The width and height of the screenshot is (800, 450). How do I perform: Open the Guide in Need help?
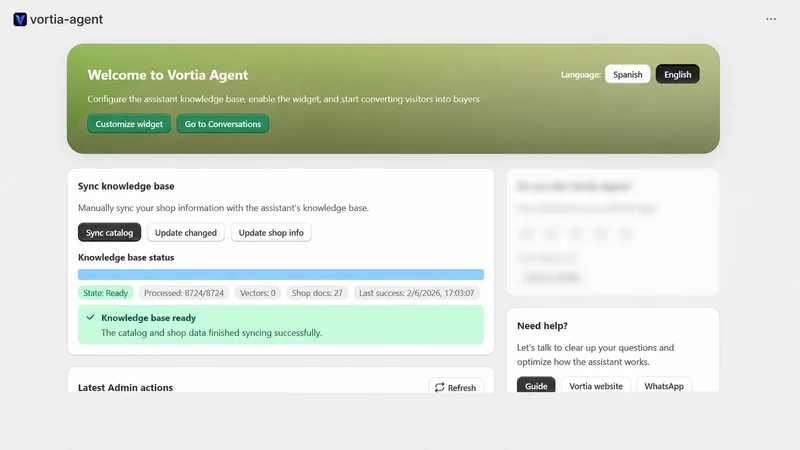click(536, 386)
